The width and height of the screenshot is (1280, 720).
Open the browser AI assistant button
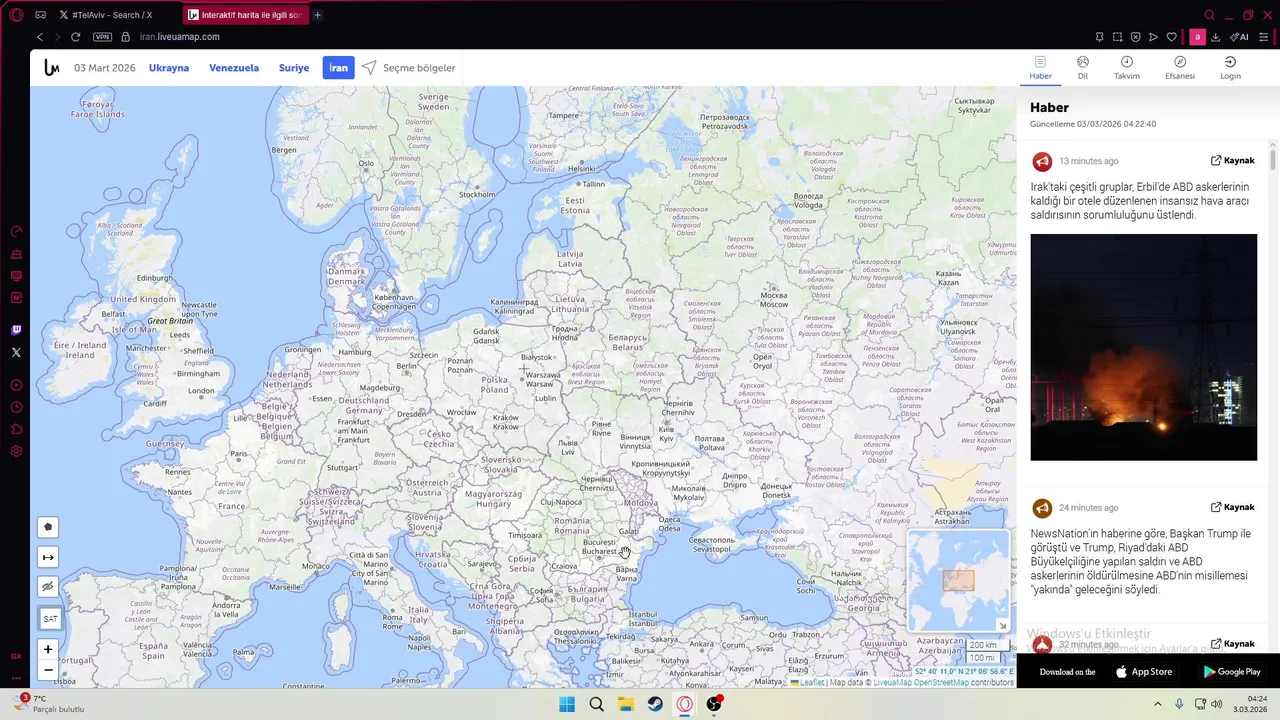point(1239,37)
